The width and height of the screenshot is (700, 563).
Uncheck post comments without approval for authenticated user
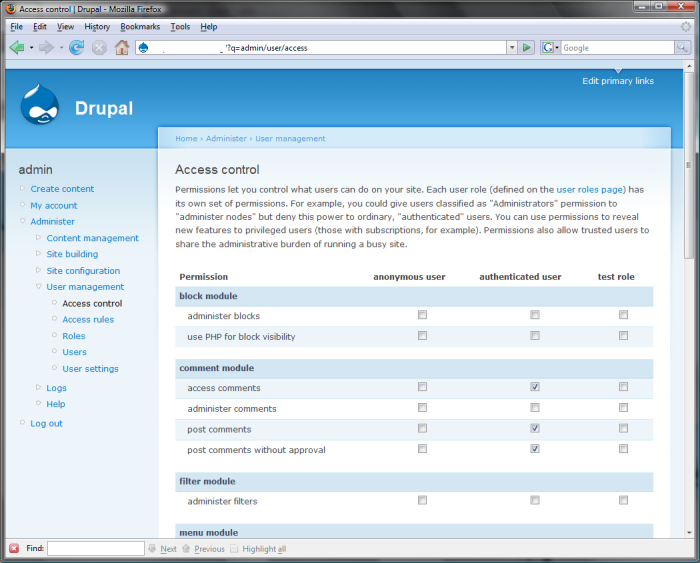(x=535, y=449)
